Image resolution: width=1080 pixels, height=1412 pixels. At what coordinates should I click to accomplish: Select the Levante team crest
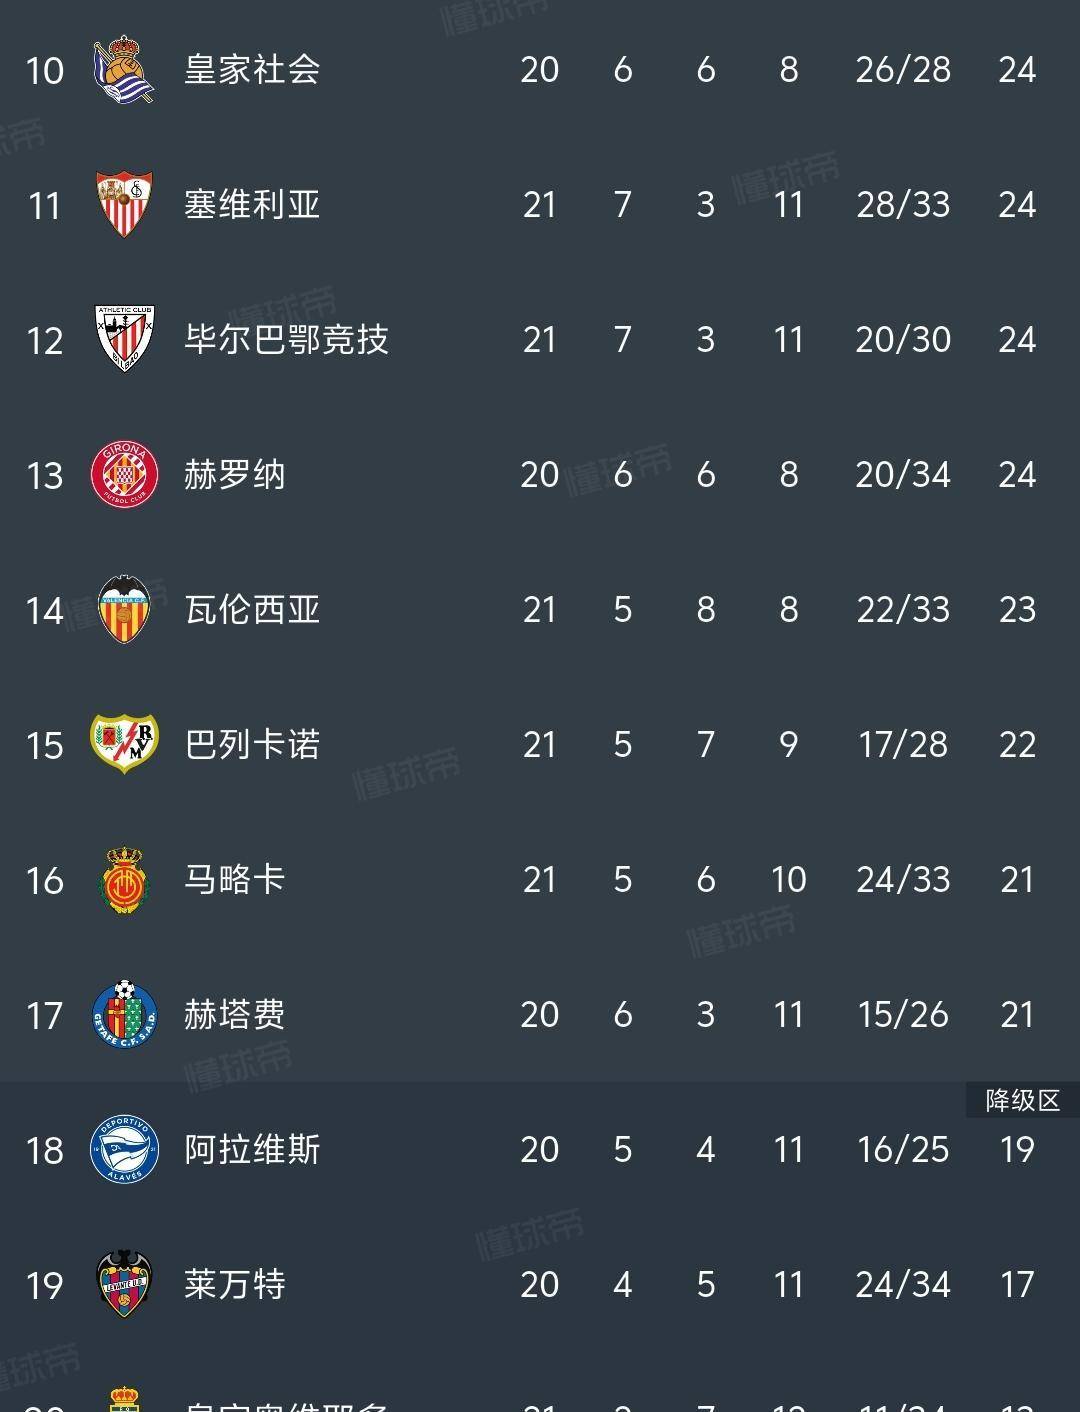(122, 1285)
